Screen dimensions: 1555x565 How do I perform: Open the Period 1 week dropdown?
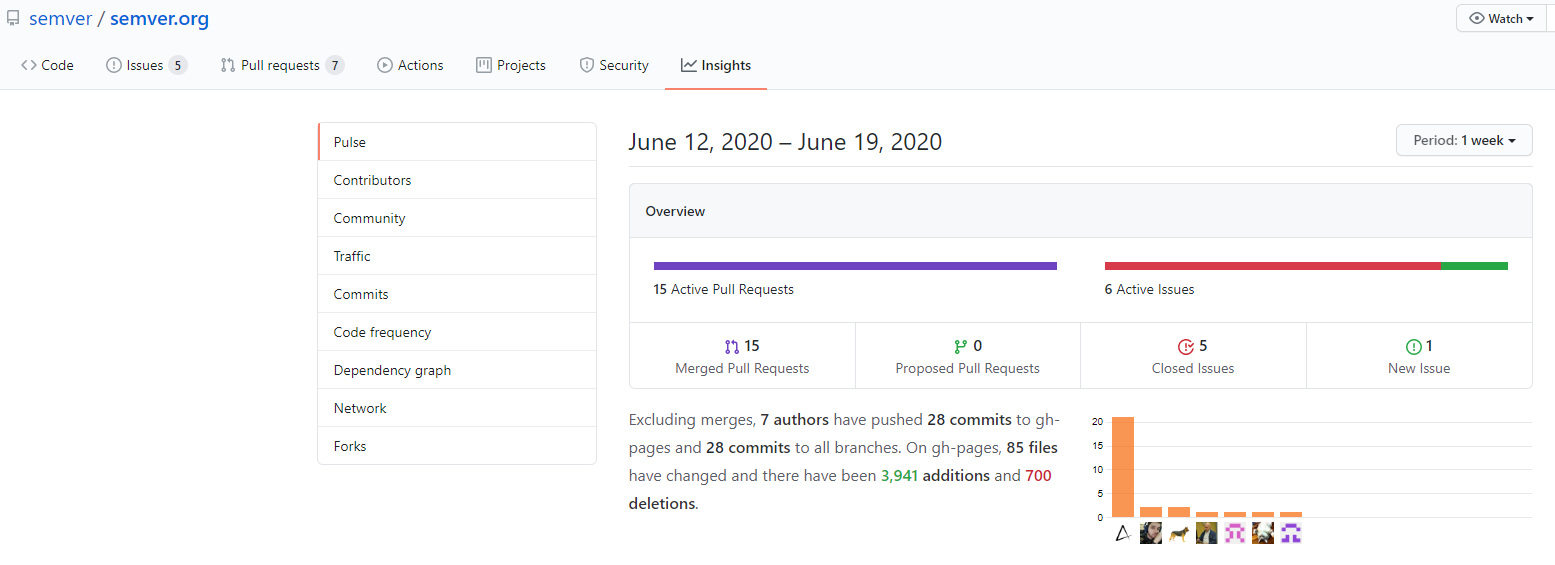pyautogui.click(x=1464, y=141)
